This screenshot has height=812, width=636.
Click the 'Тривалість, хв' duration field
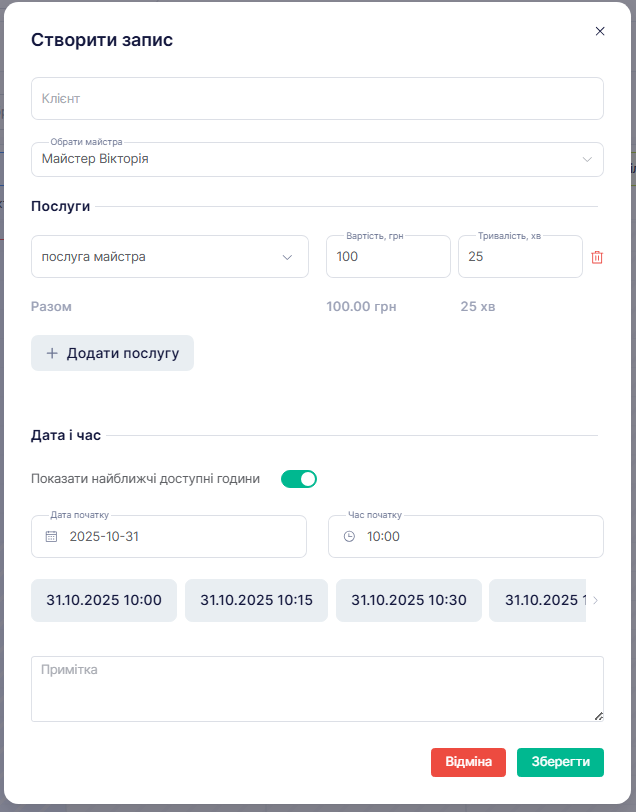click(519, 257)
